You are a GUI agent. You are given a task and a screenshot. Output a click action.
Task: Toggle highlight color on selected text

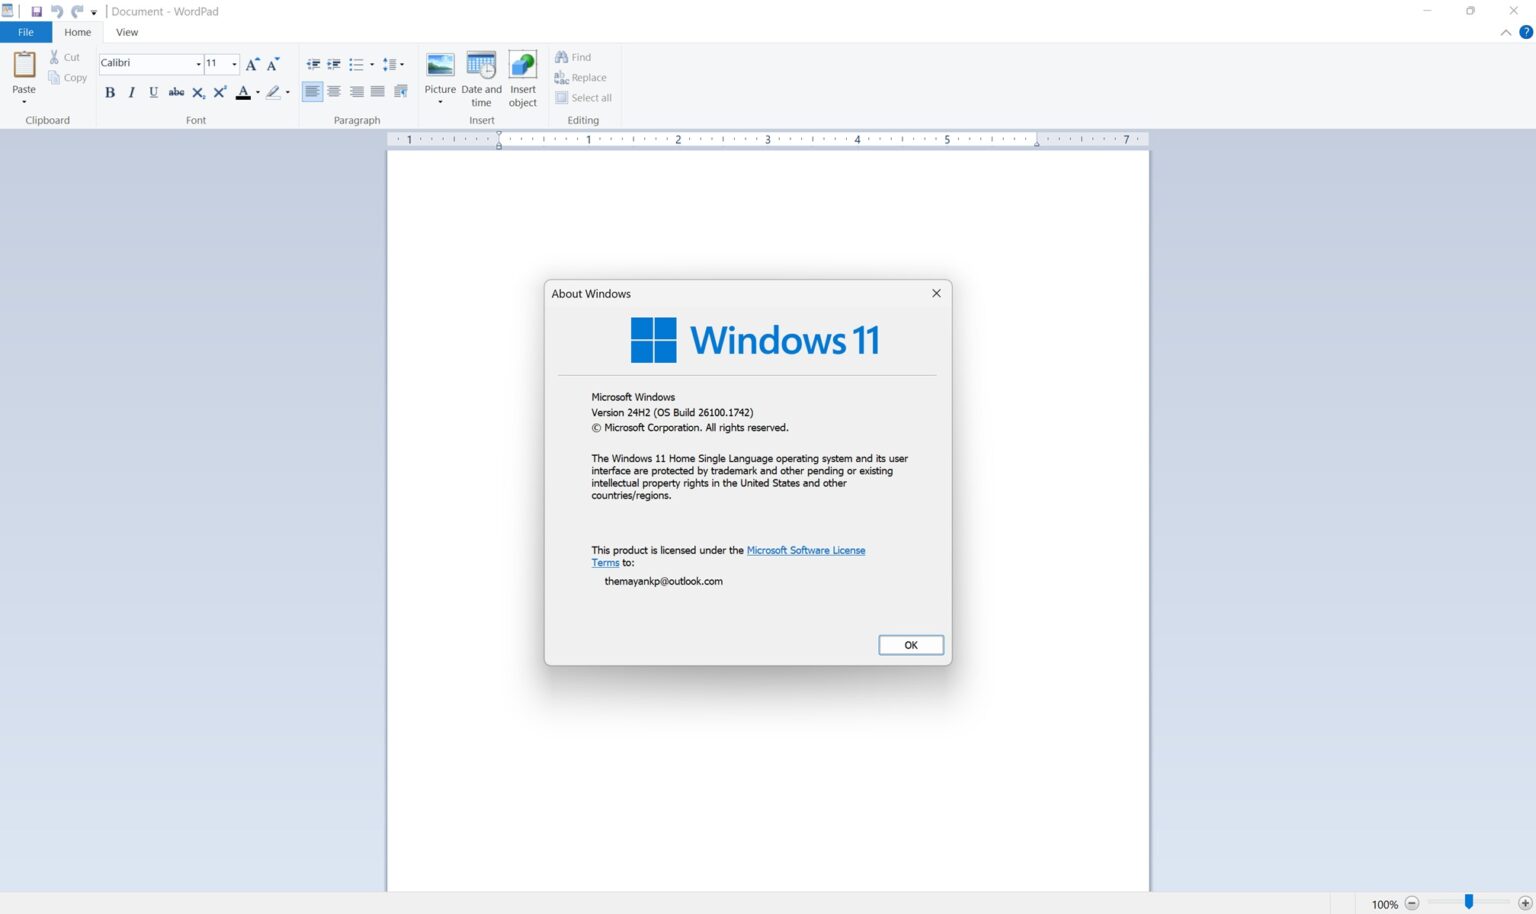272,92
